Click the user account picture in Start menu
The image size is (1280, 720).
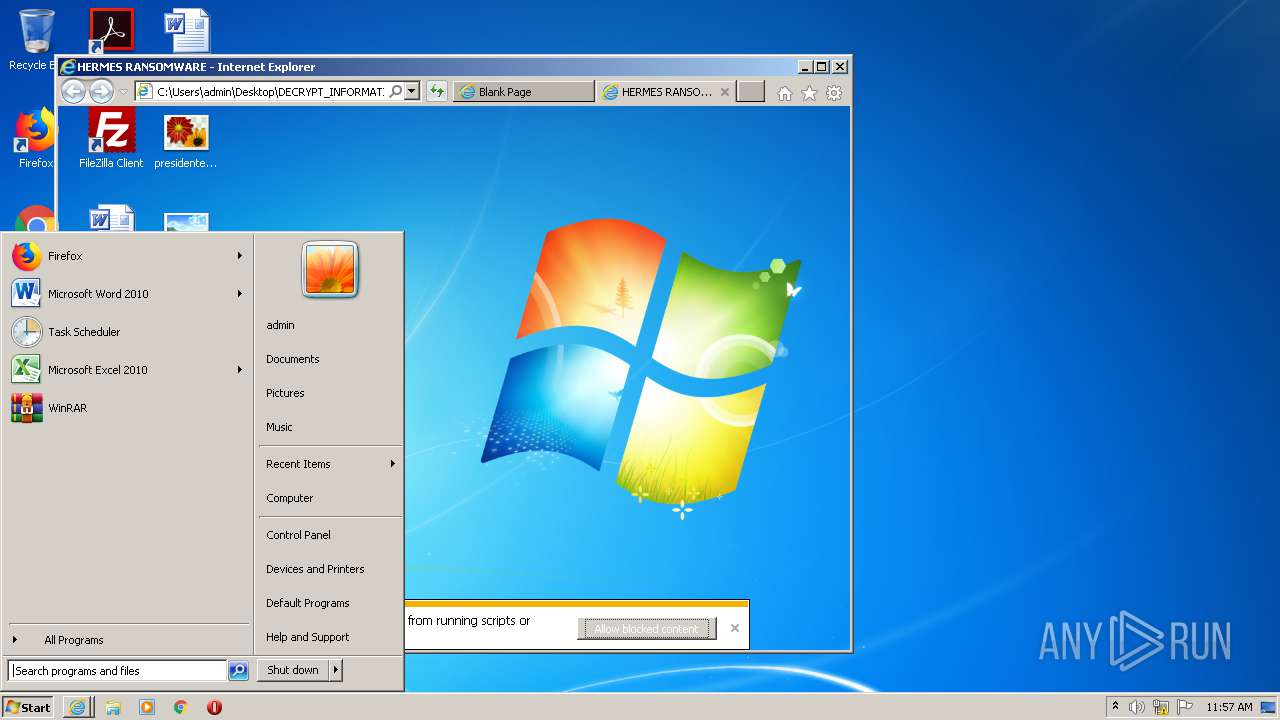click(330, 270)
